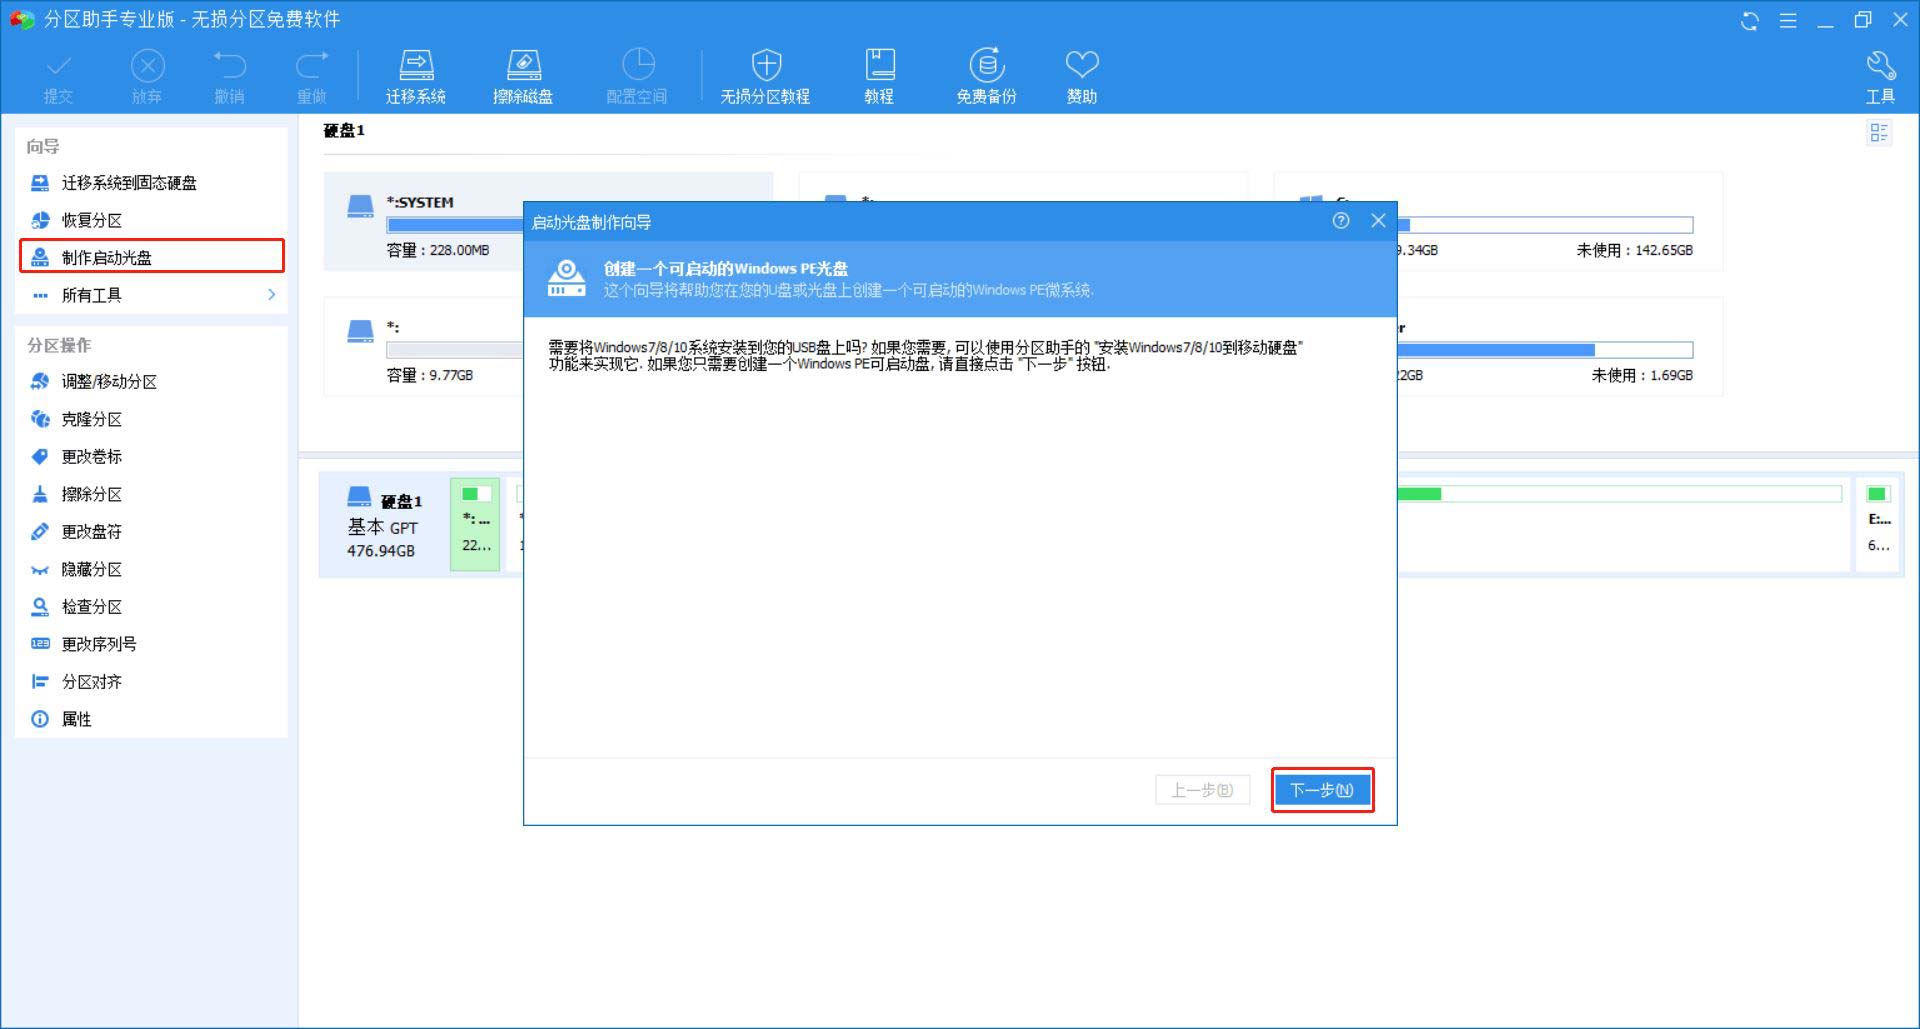Image resolution: width=1920 pixels, height=1029 pixels.
Task: Open 更改盘符 from 分区操作
Action: point(90,531)
